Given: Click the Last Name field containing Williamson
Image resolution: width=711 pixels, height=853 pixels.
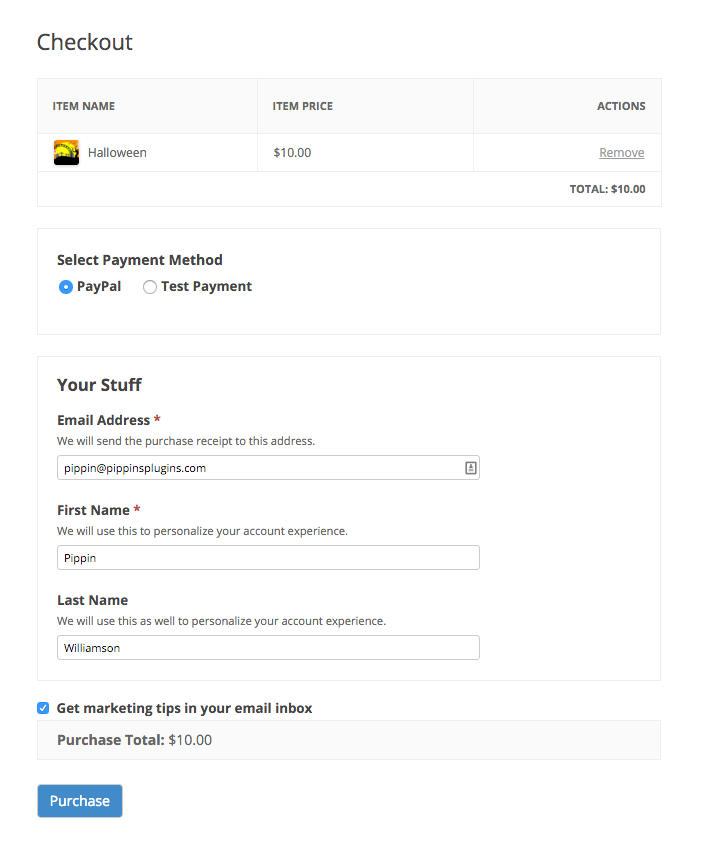Looking at the screenshot, I should [268, 648].
